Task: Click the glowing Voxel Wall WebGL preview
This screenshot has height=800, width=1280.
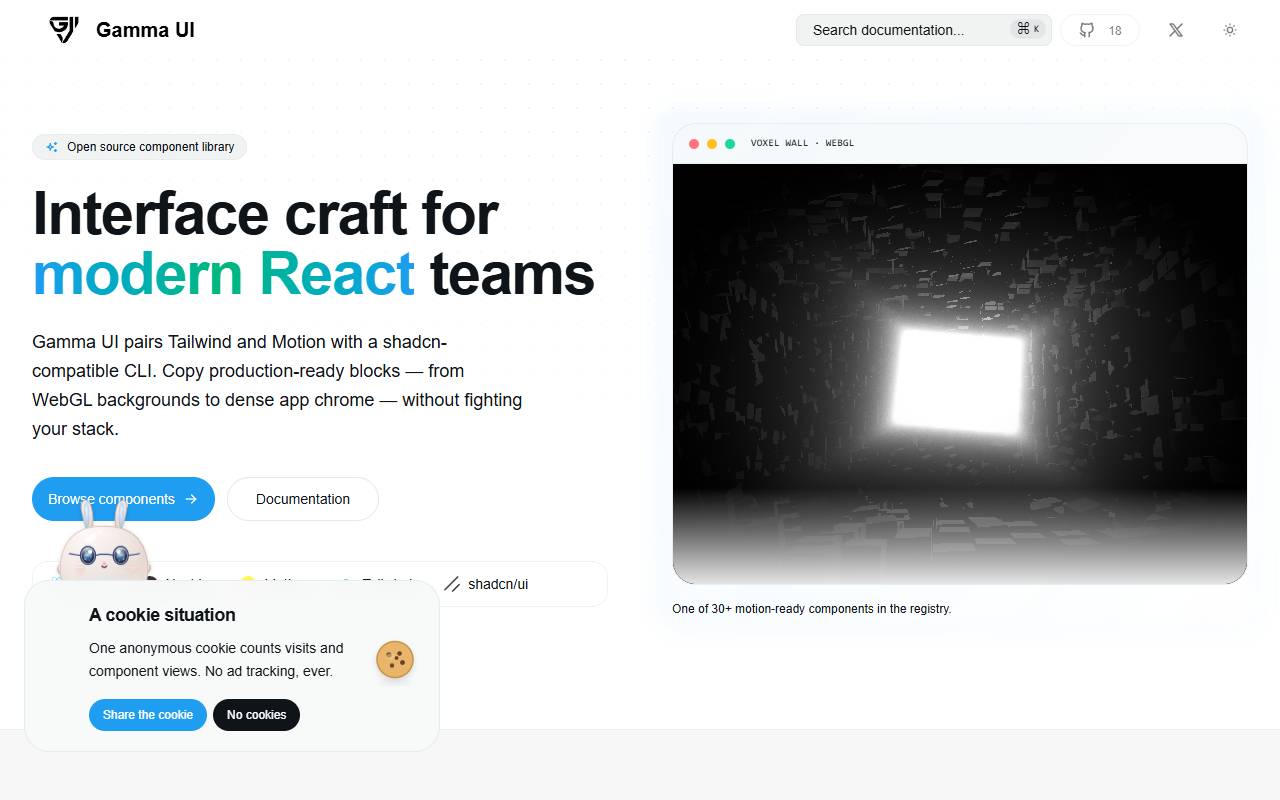Action: point(960,374)
